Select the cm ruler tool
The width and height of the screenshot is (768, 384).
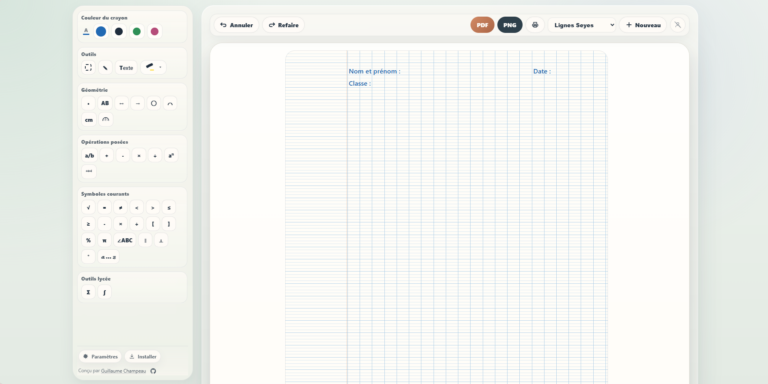[x=89, y=120]
